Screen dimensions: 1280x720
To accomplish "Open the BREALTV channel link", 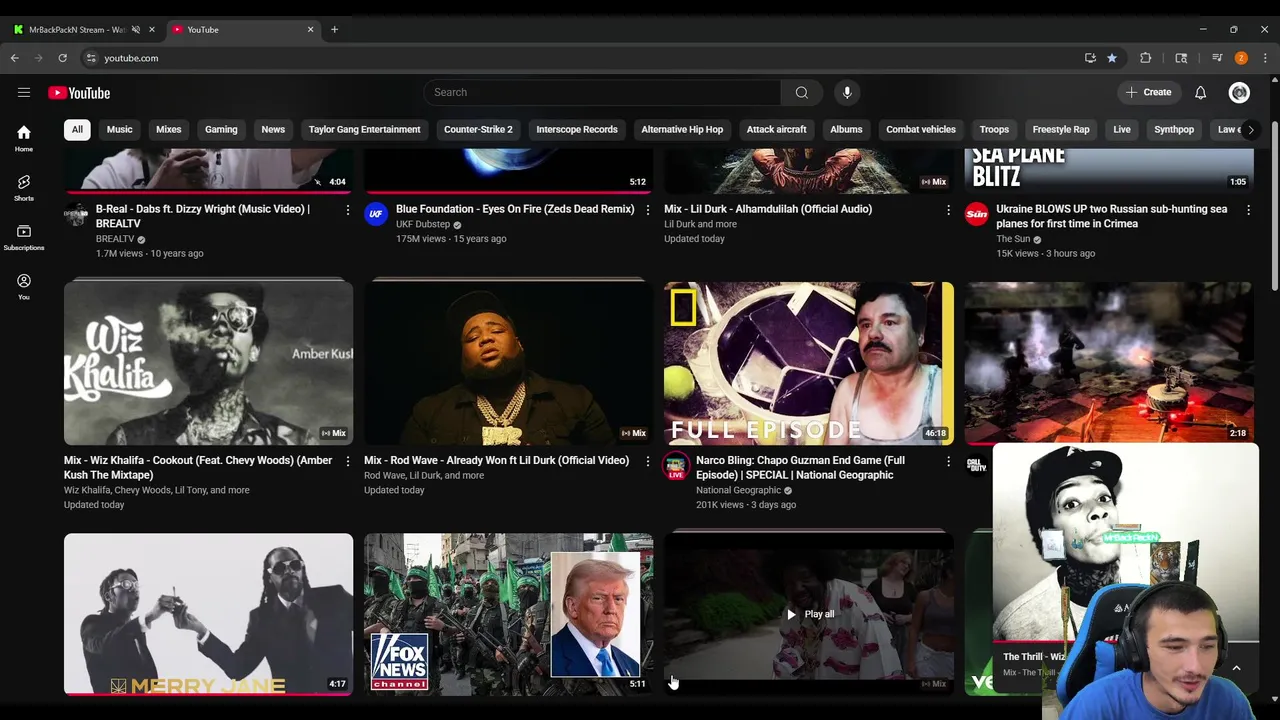I will (115, 239).
